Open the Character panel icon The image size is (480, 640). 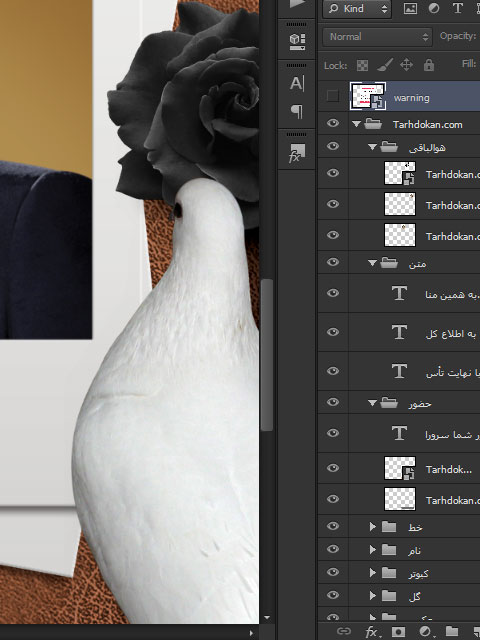(297, 84)
